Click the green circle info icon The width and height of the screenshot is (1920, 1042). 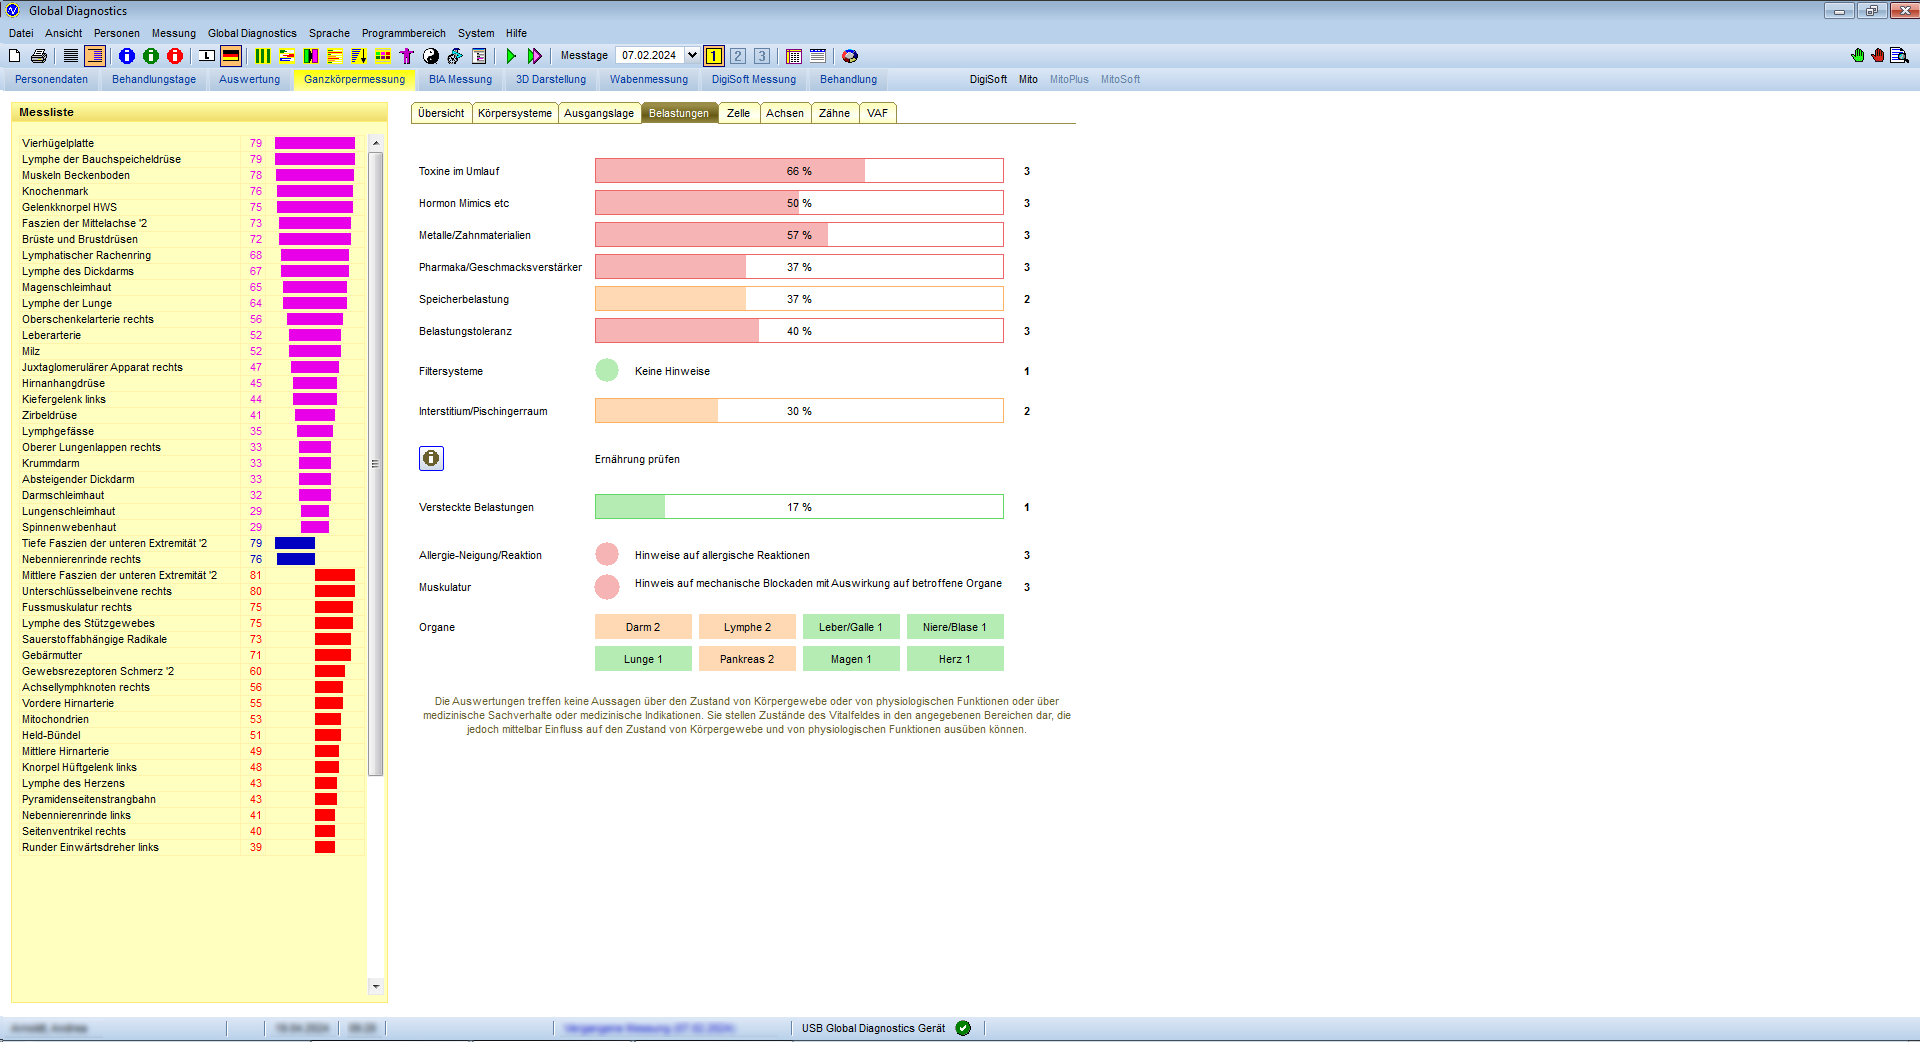[151, 56]
